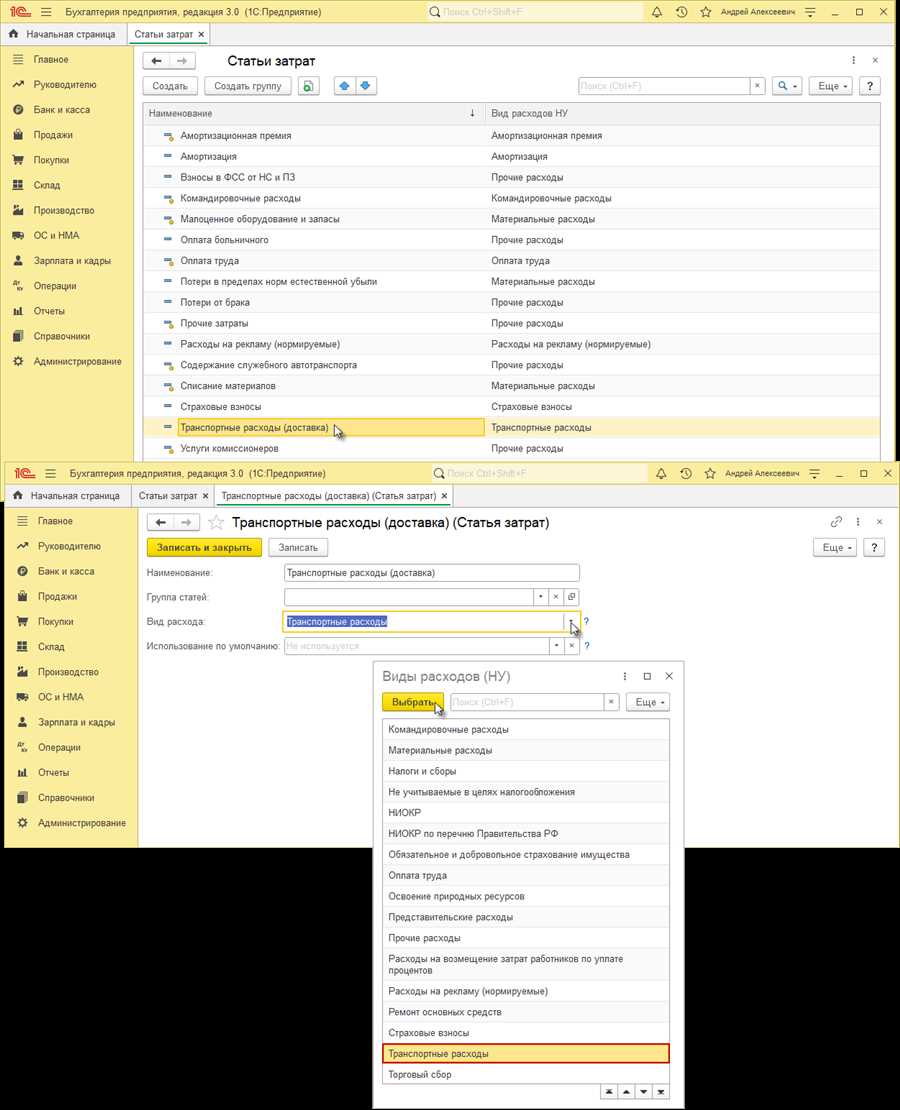Show help hint for Вид расхода
This screenshot has width=900, height=1110.
586,622
